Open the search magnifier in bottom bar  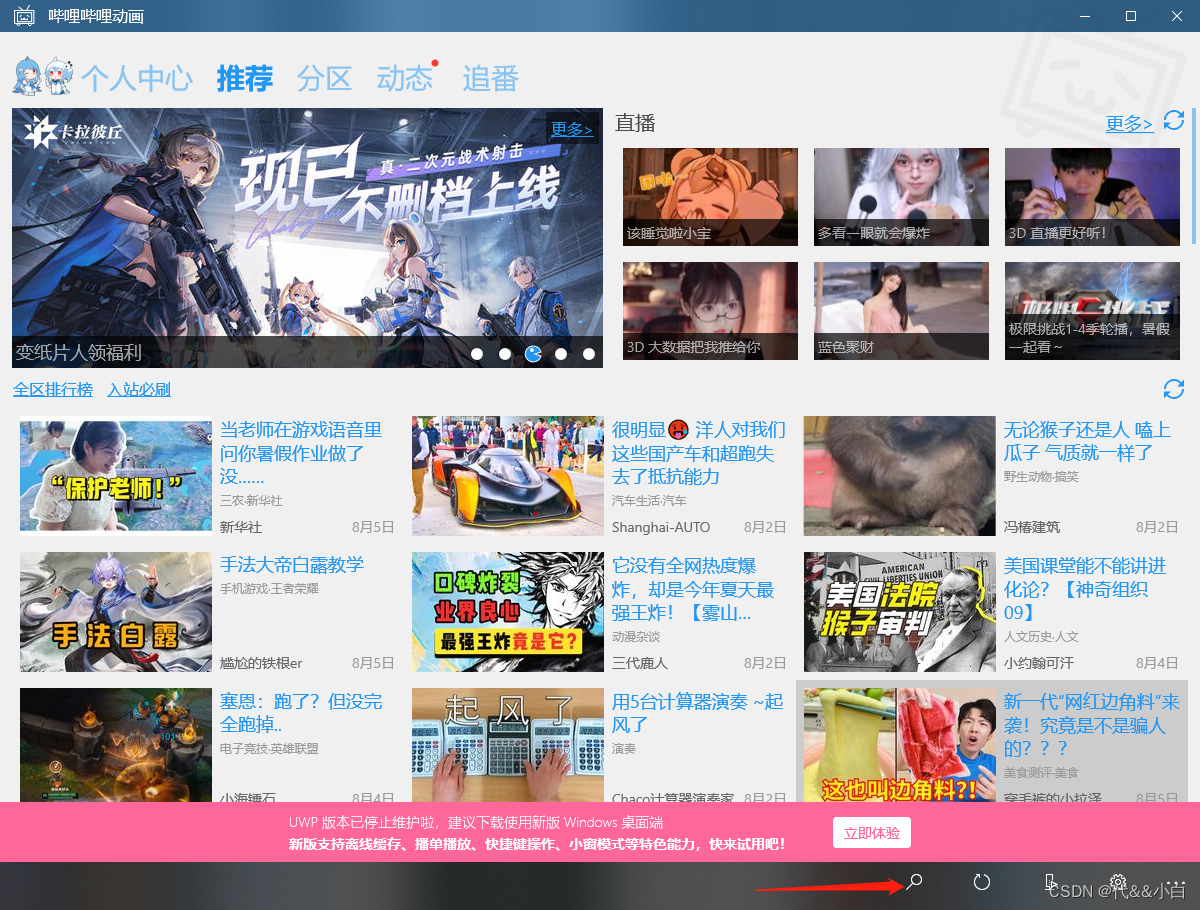[914, 882]
